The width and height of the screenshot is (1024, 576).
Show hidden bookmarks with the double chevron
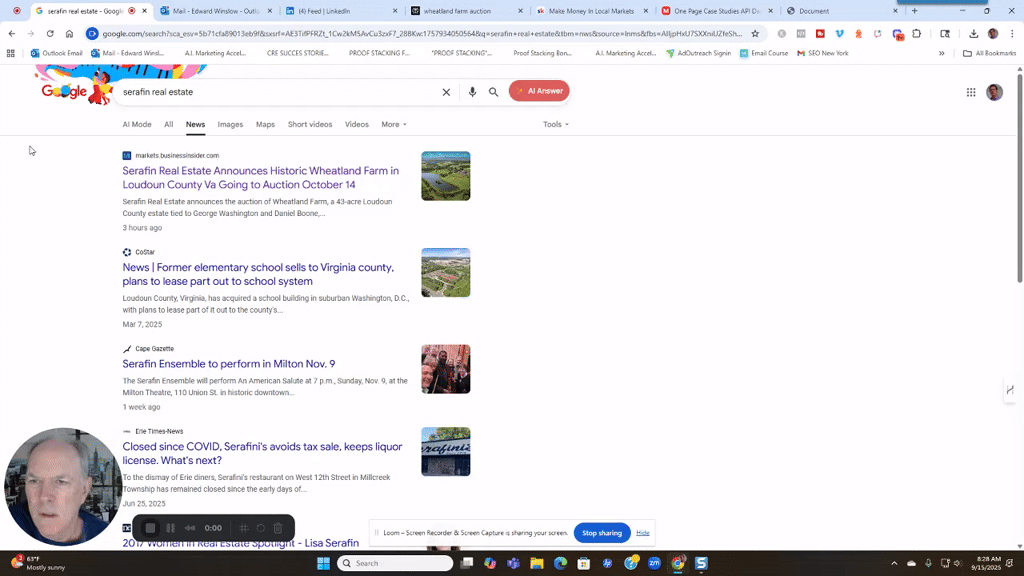point(942,53)
